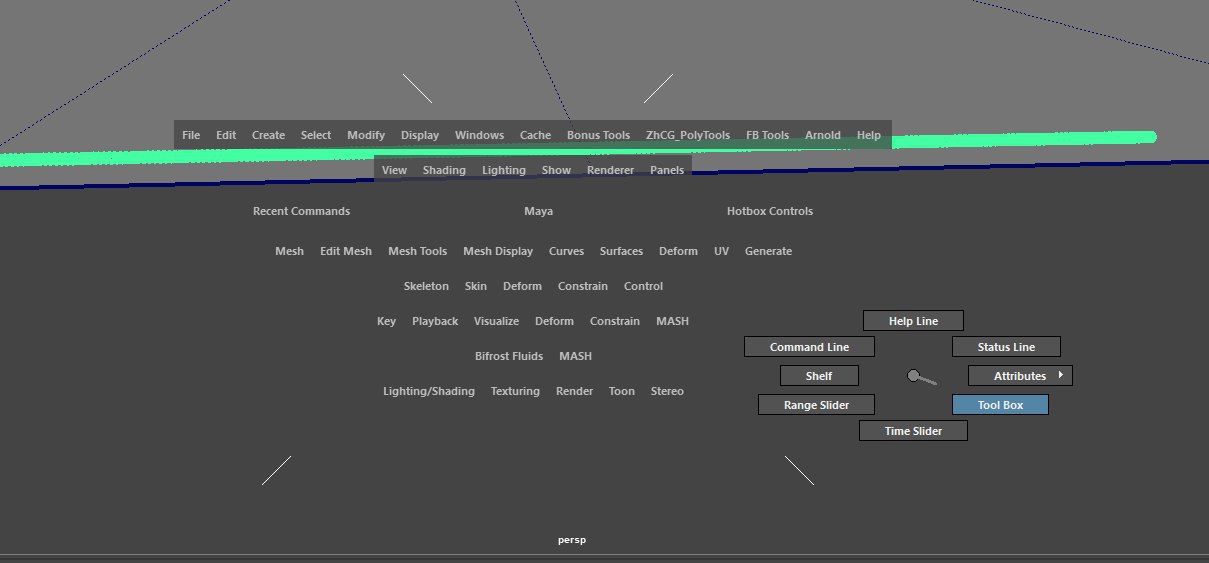
Task: Open the Windows menu
Action: pyautogui.click(x=479, y=135)
